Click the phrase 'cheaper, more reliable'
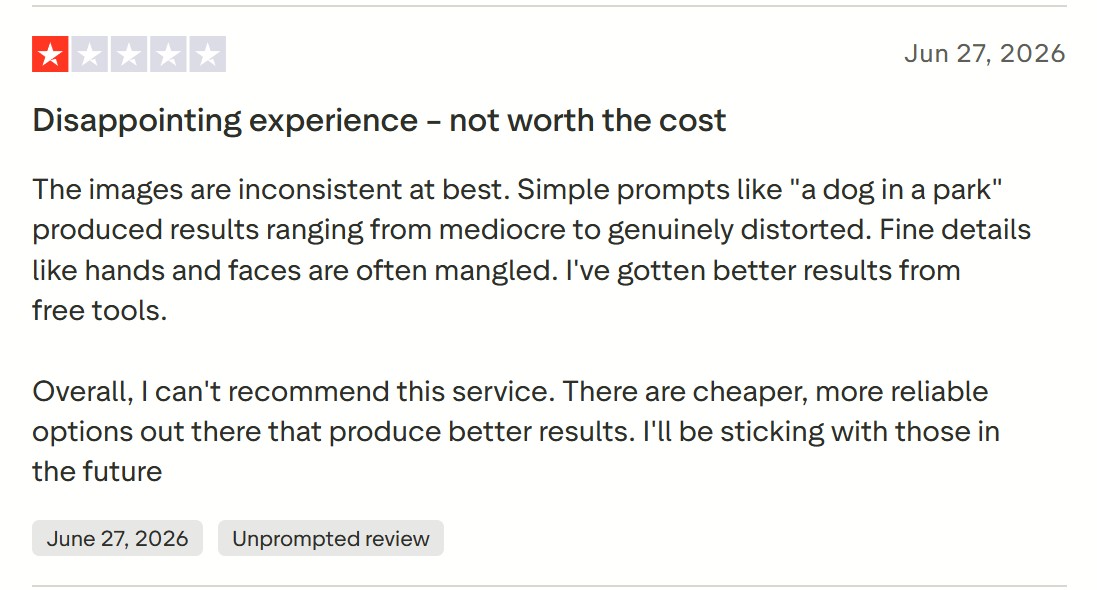This screenshot has width=1097, height=590. coord(840,391)
